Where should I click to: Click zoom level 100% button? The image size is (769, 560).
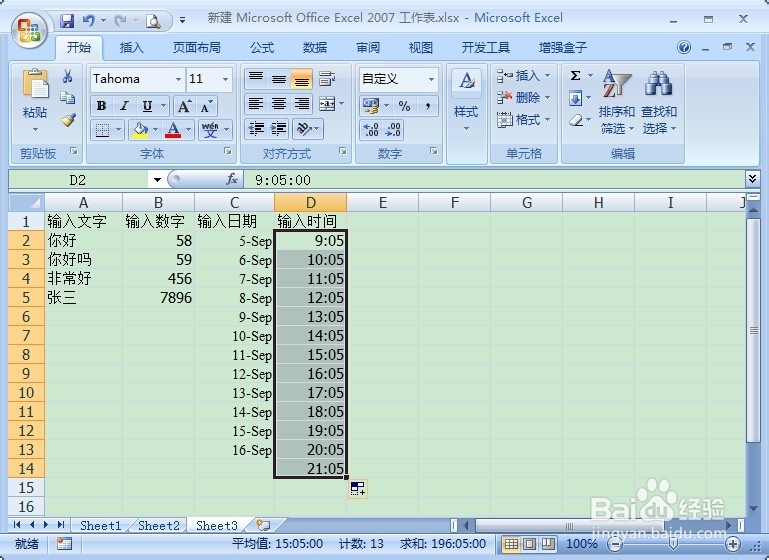pos(582,544)
